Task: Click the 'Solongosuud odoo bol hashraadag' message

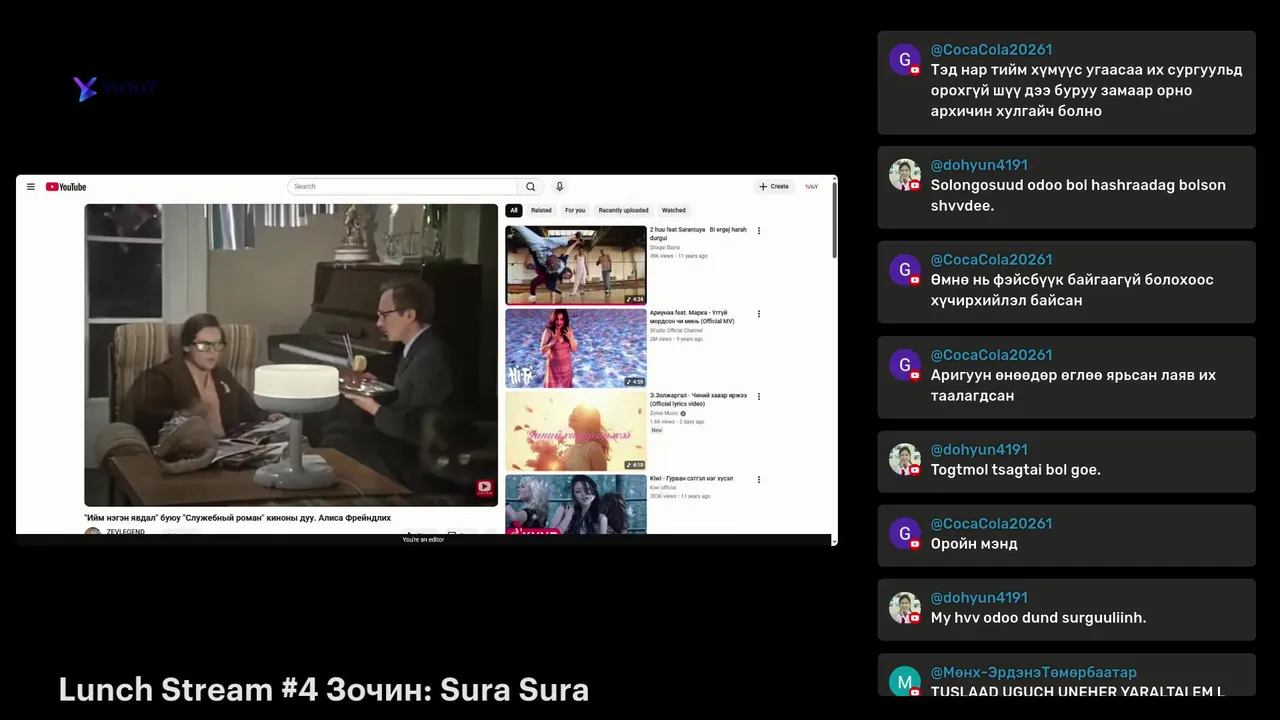Action: coord(1078,195)
